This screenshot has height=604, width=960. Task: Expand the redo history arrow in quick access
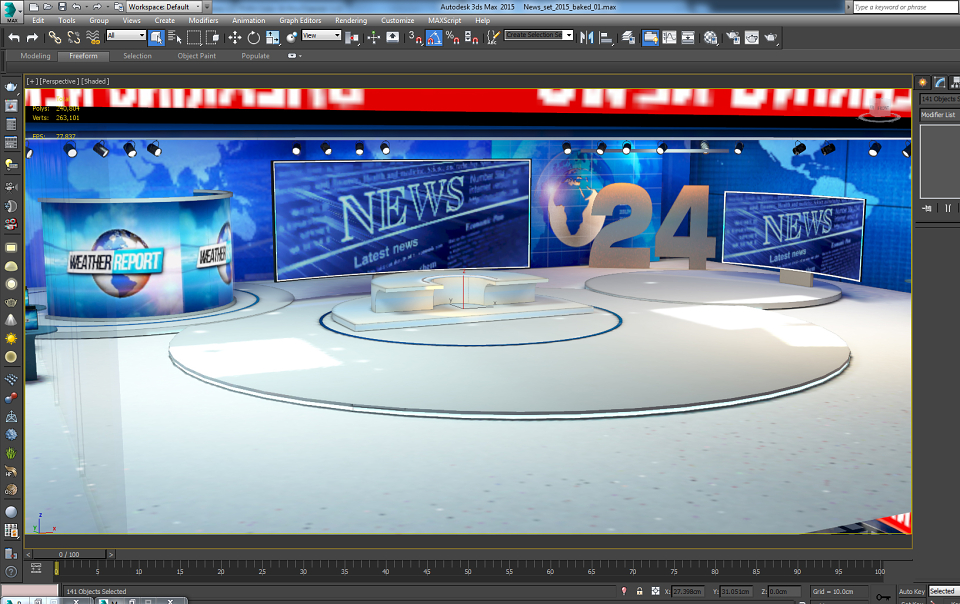pos(108,7)
